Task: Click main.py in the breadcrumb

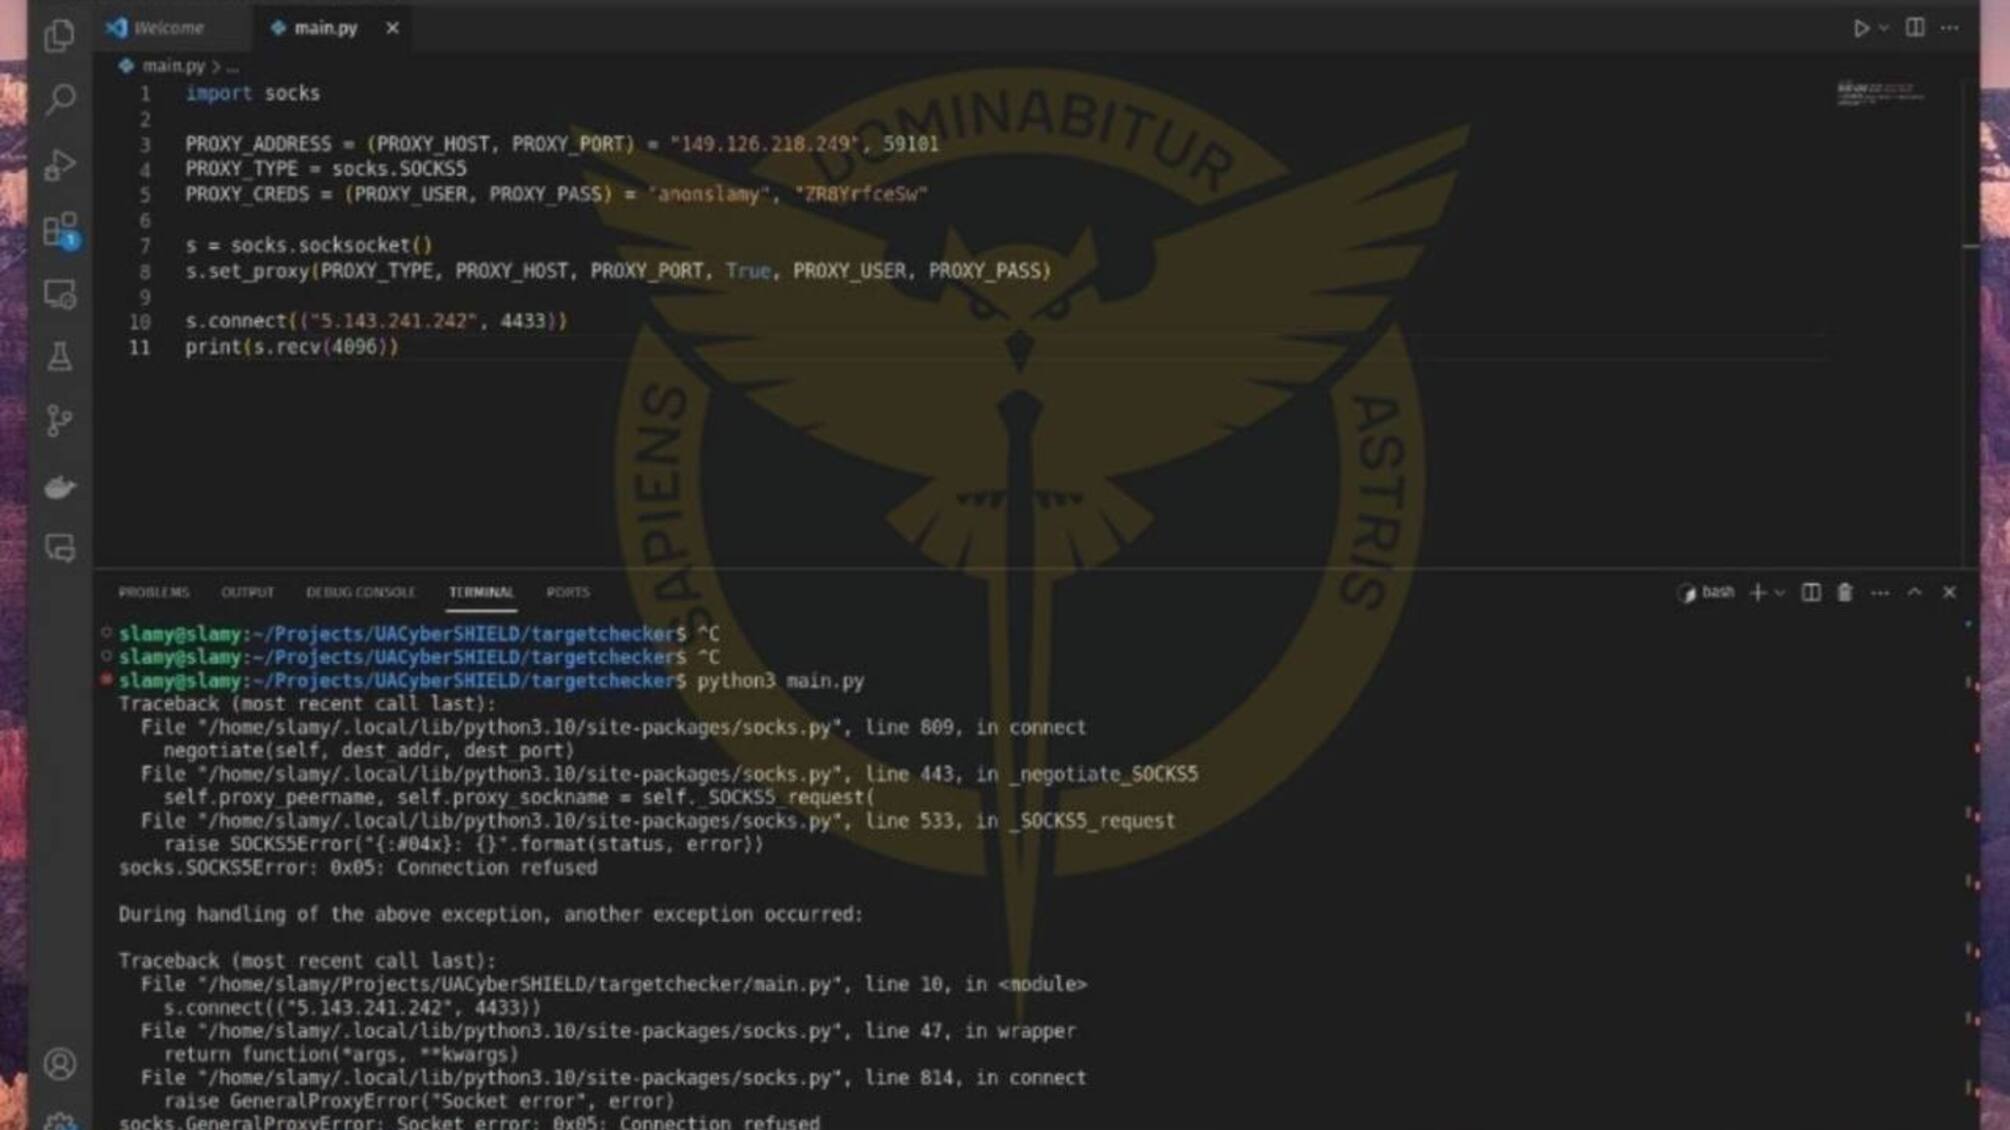Action: [x=172, y=66]
